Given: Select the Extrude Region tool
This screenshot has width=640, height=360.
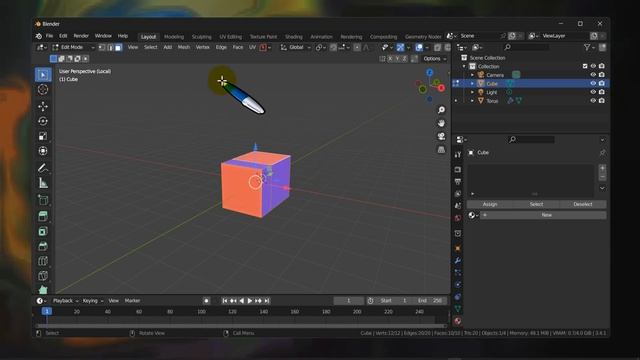Looking at the screenshot, I should (x=43, y=216).
